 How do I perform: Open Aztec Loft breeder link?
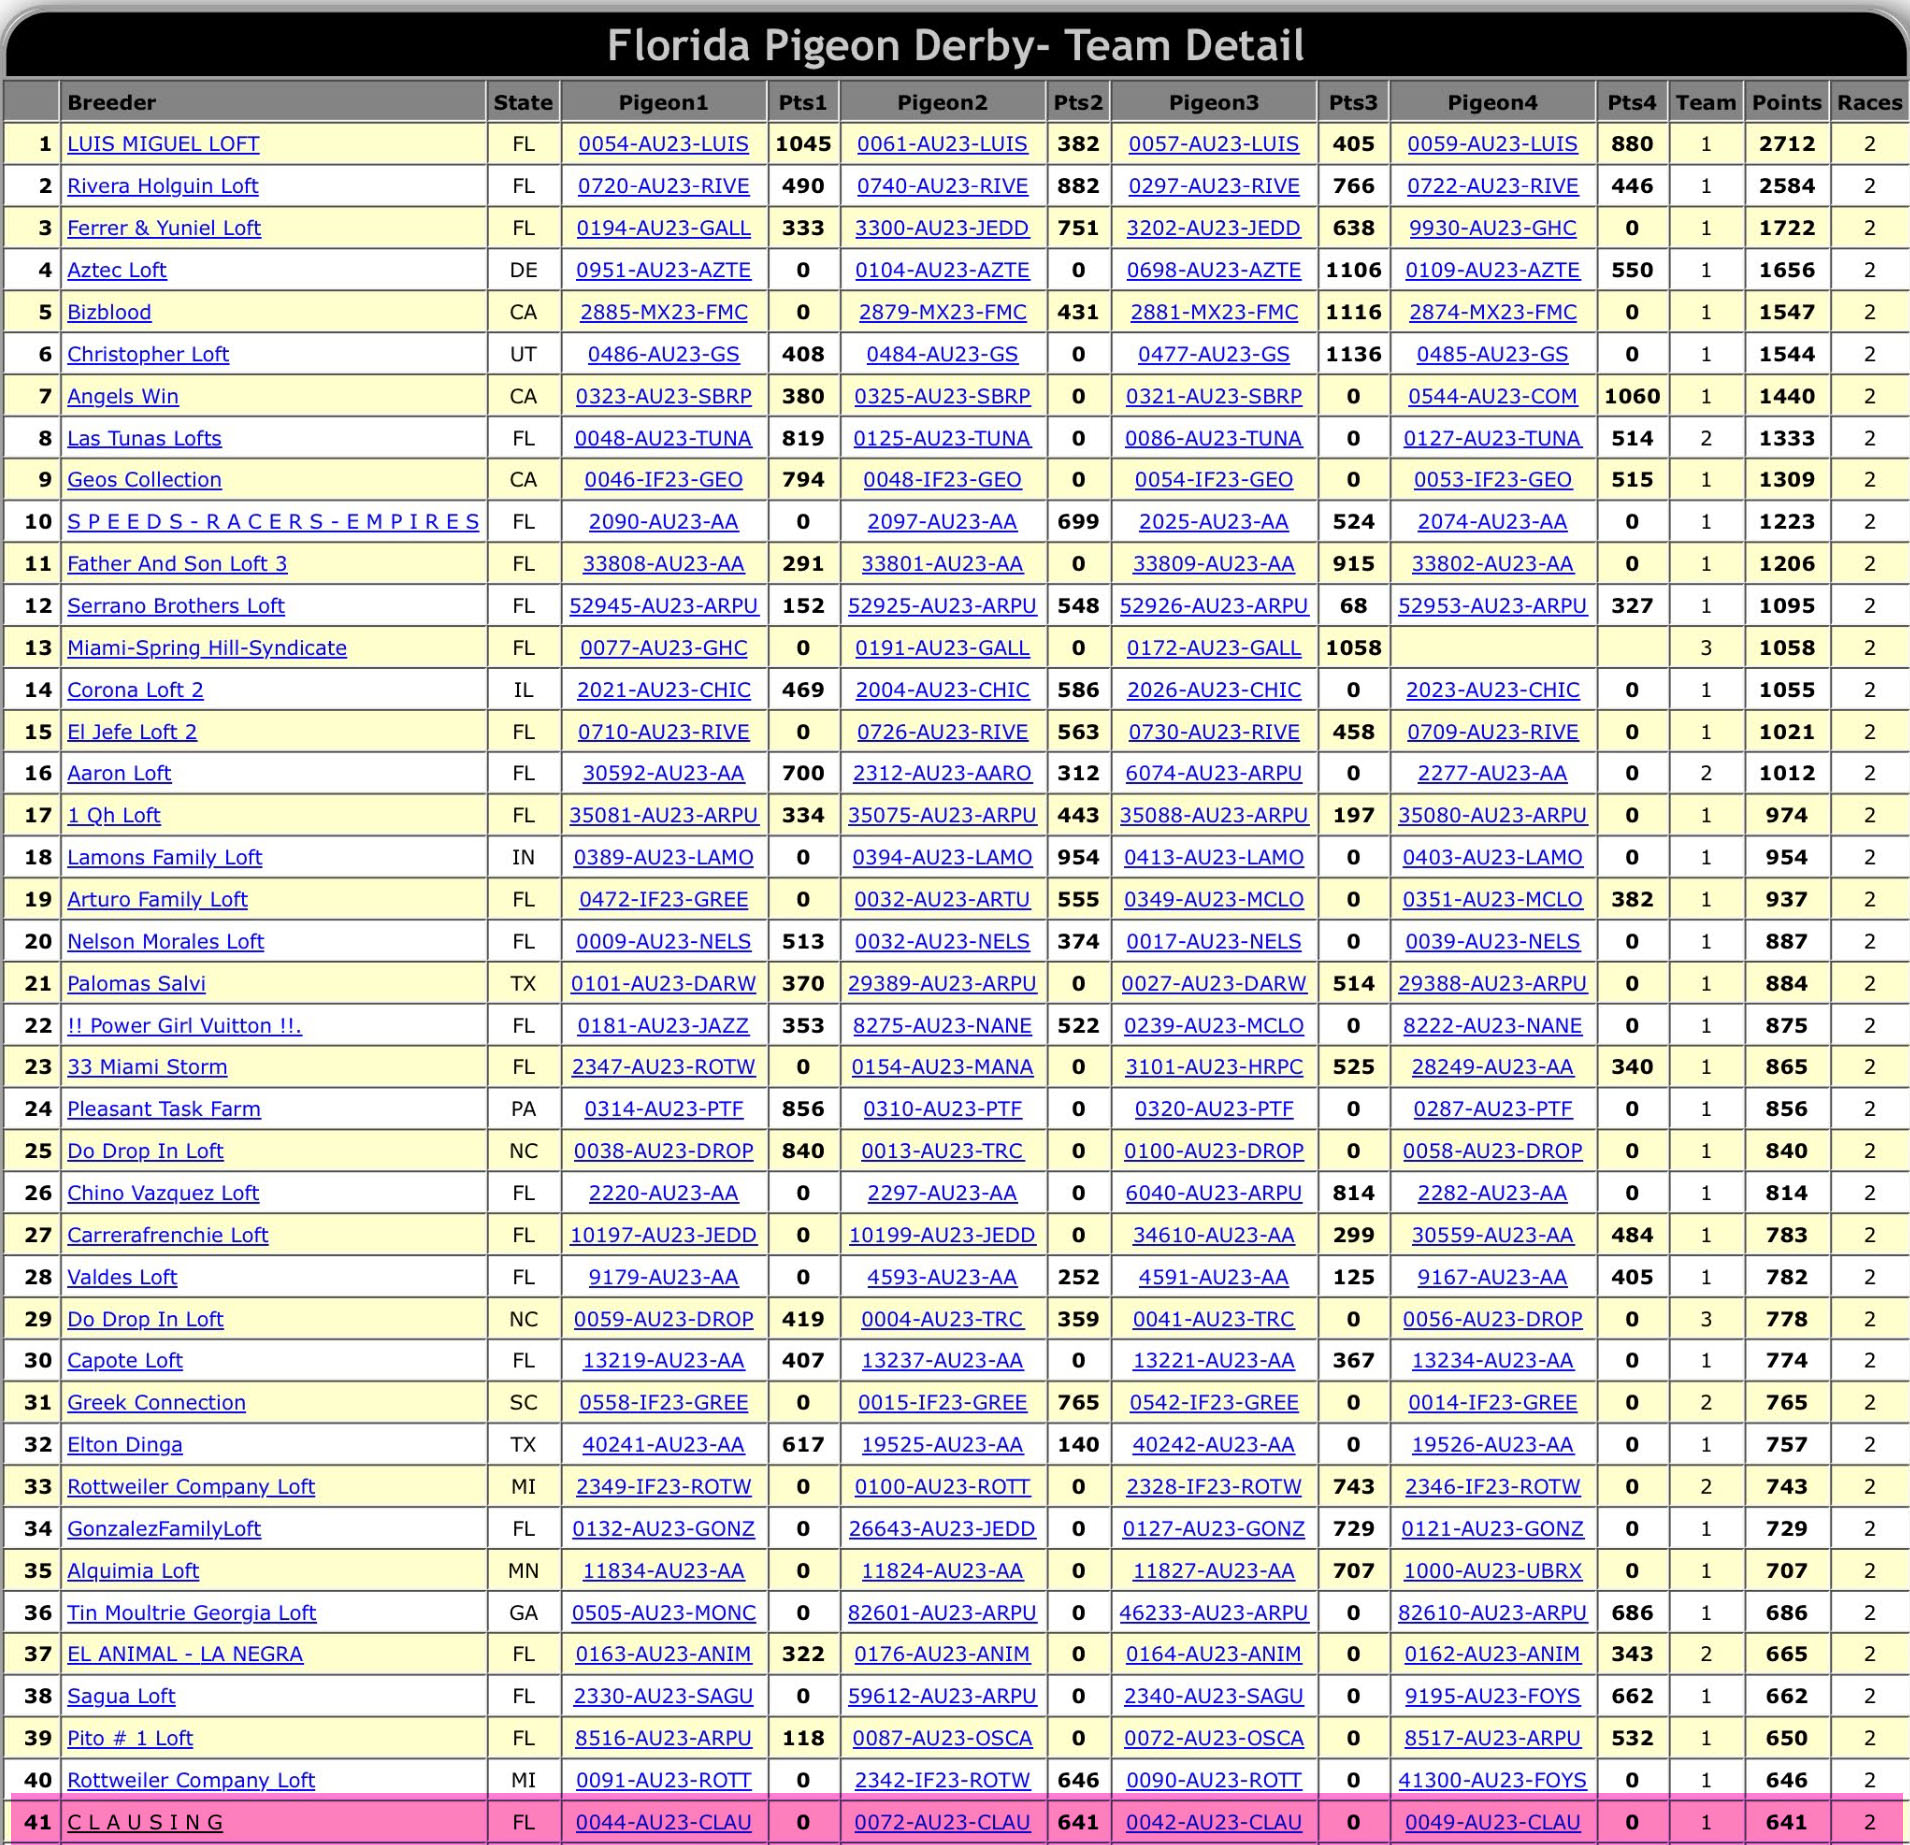[x=117, y=270]
